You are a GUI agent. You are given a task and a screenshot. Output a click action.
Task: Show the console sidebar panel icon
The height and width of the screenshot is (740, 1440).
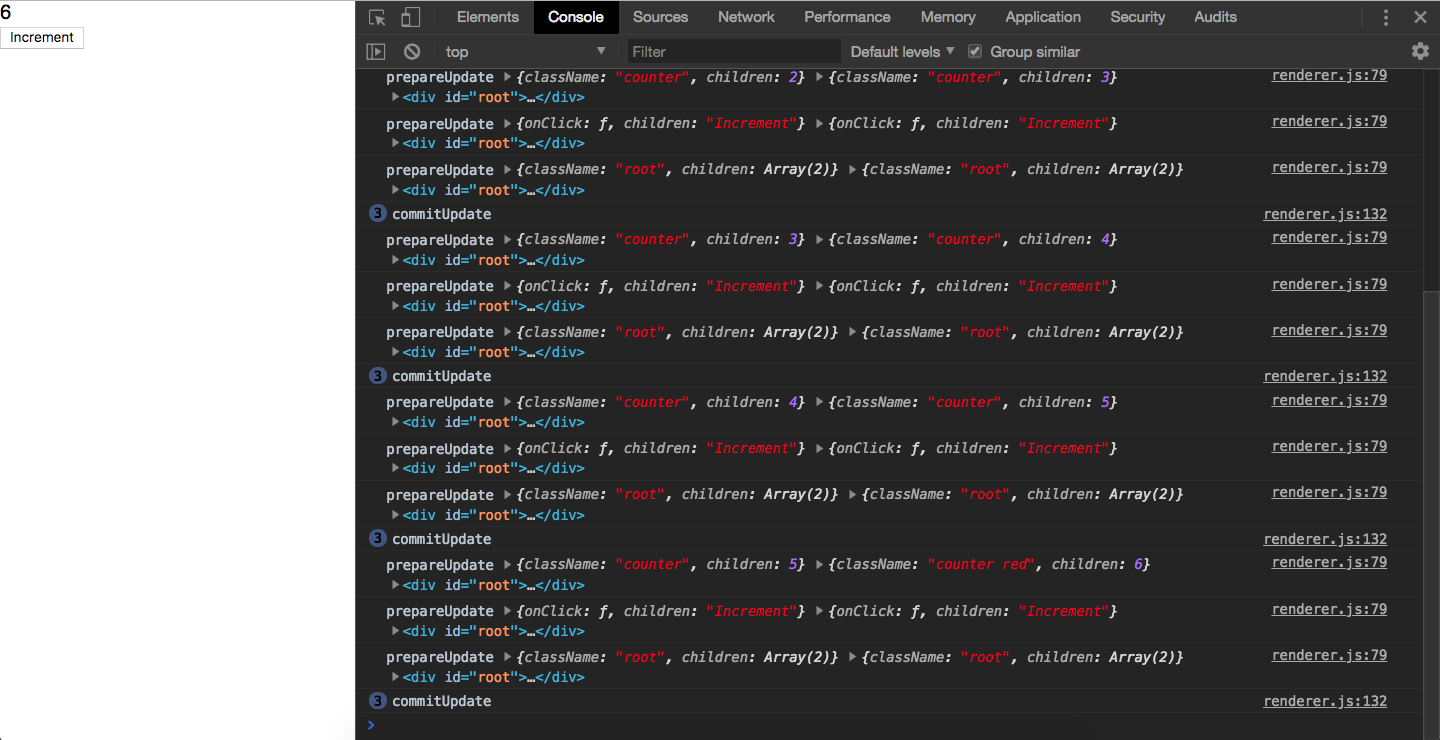376,52
